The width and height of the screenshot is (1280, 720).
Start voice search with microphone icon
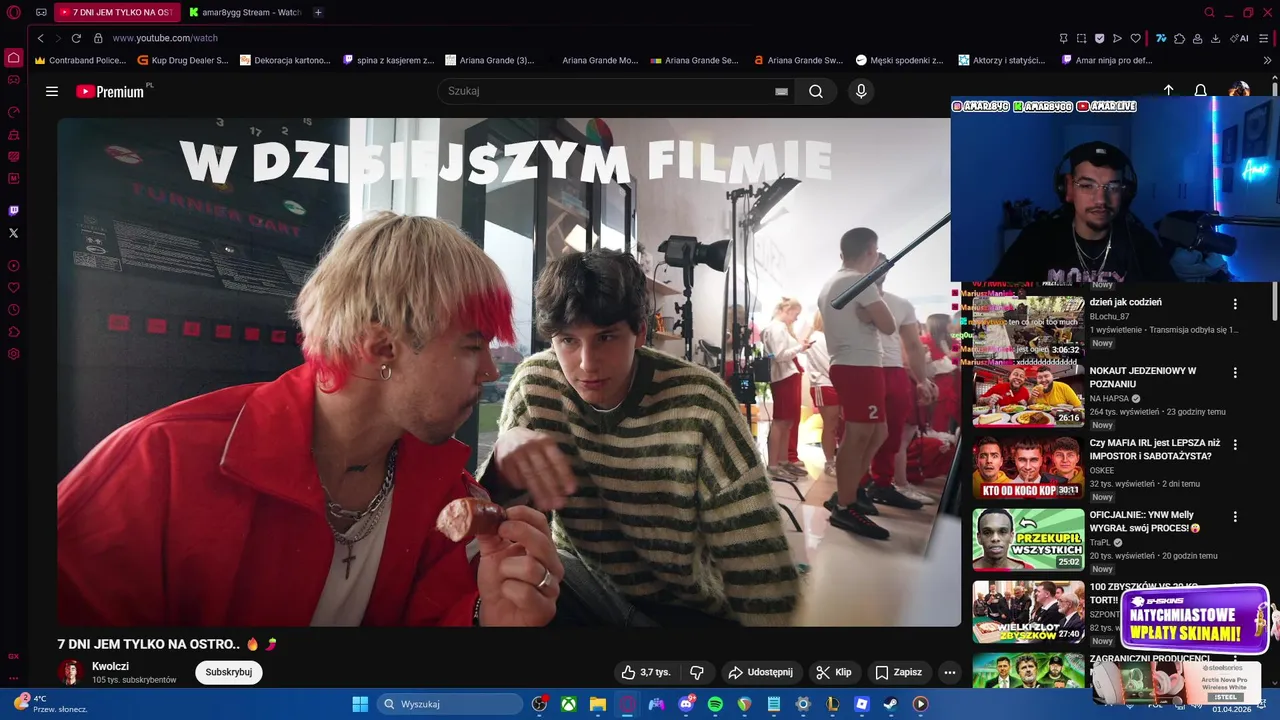[x=860, y=91]
